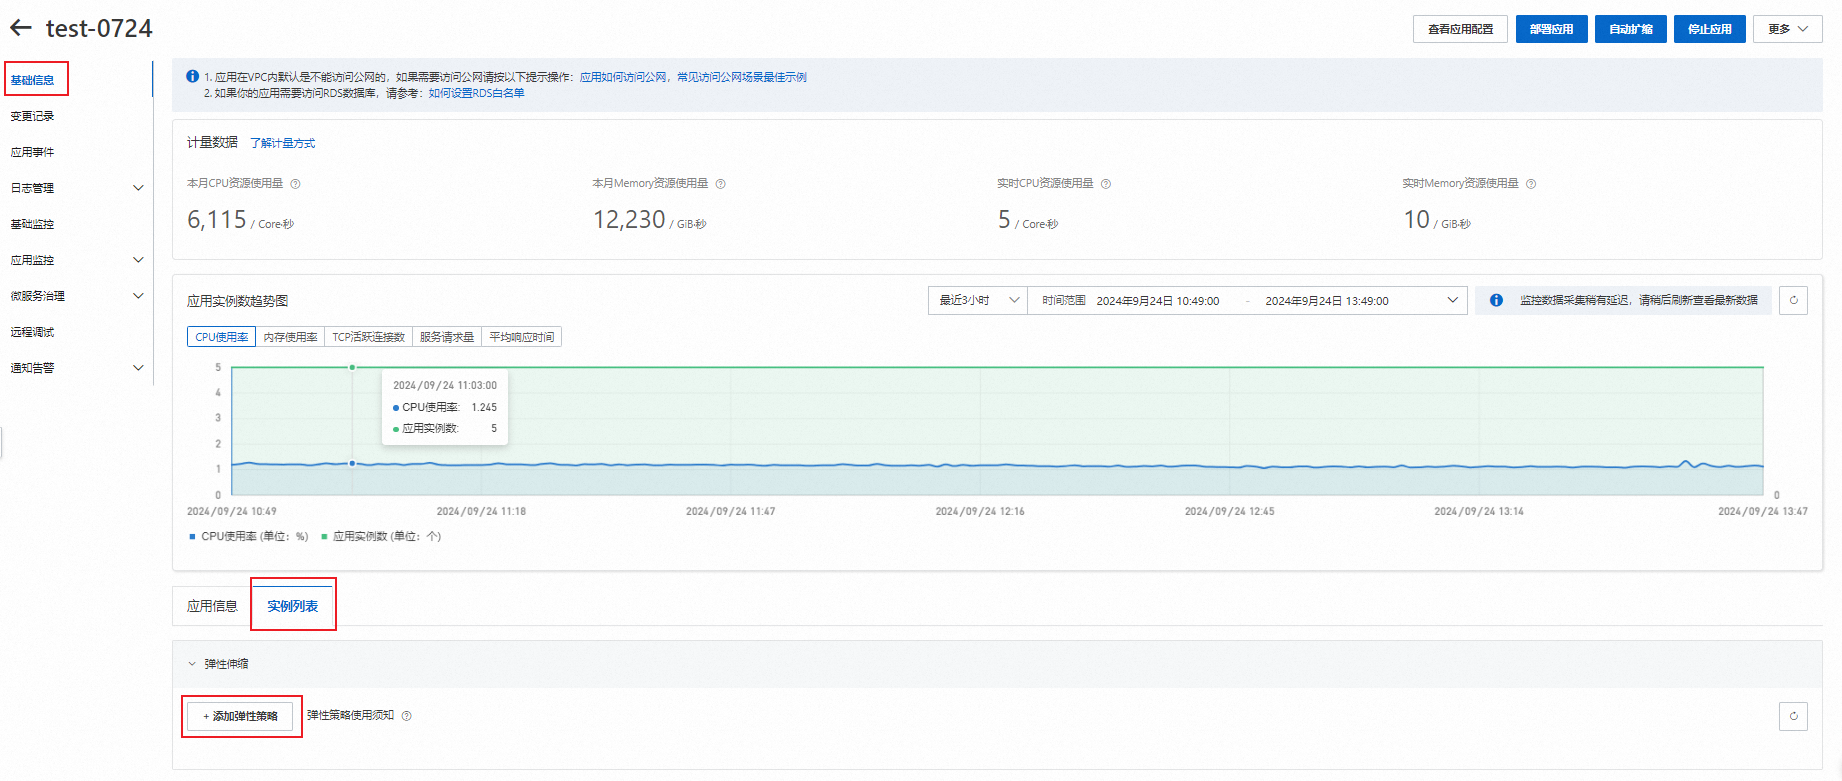
Task: Click help icon next to 弹性策略使用须知
Action: (406, 716)
